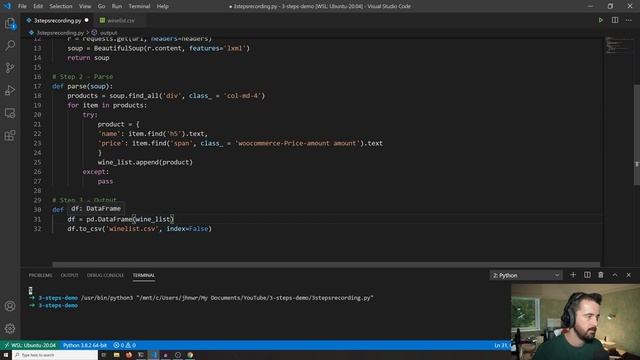Click the editor horizontal scrollbar
This screenshot has width=640, height=360.
[x=326, y=264]
